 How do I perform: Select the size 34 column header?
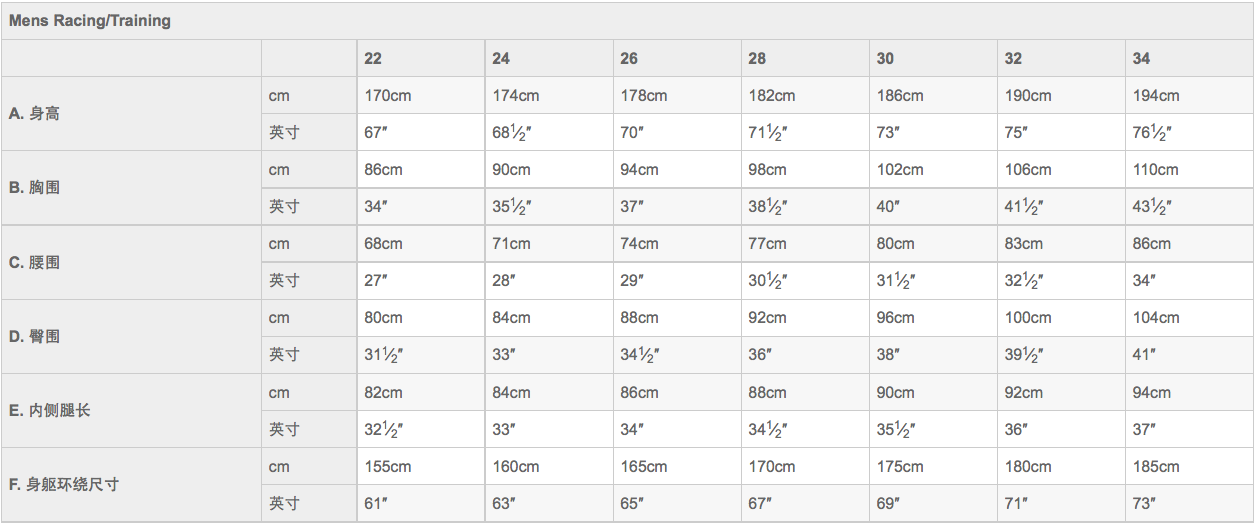coord(1141,58)
